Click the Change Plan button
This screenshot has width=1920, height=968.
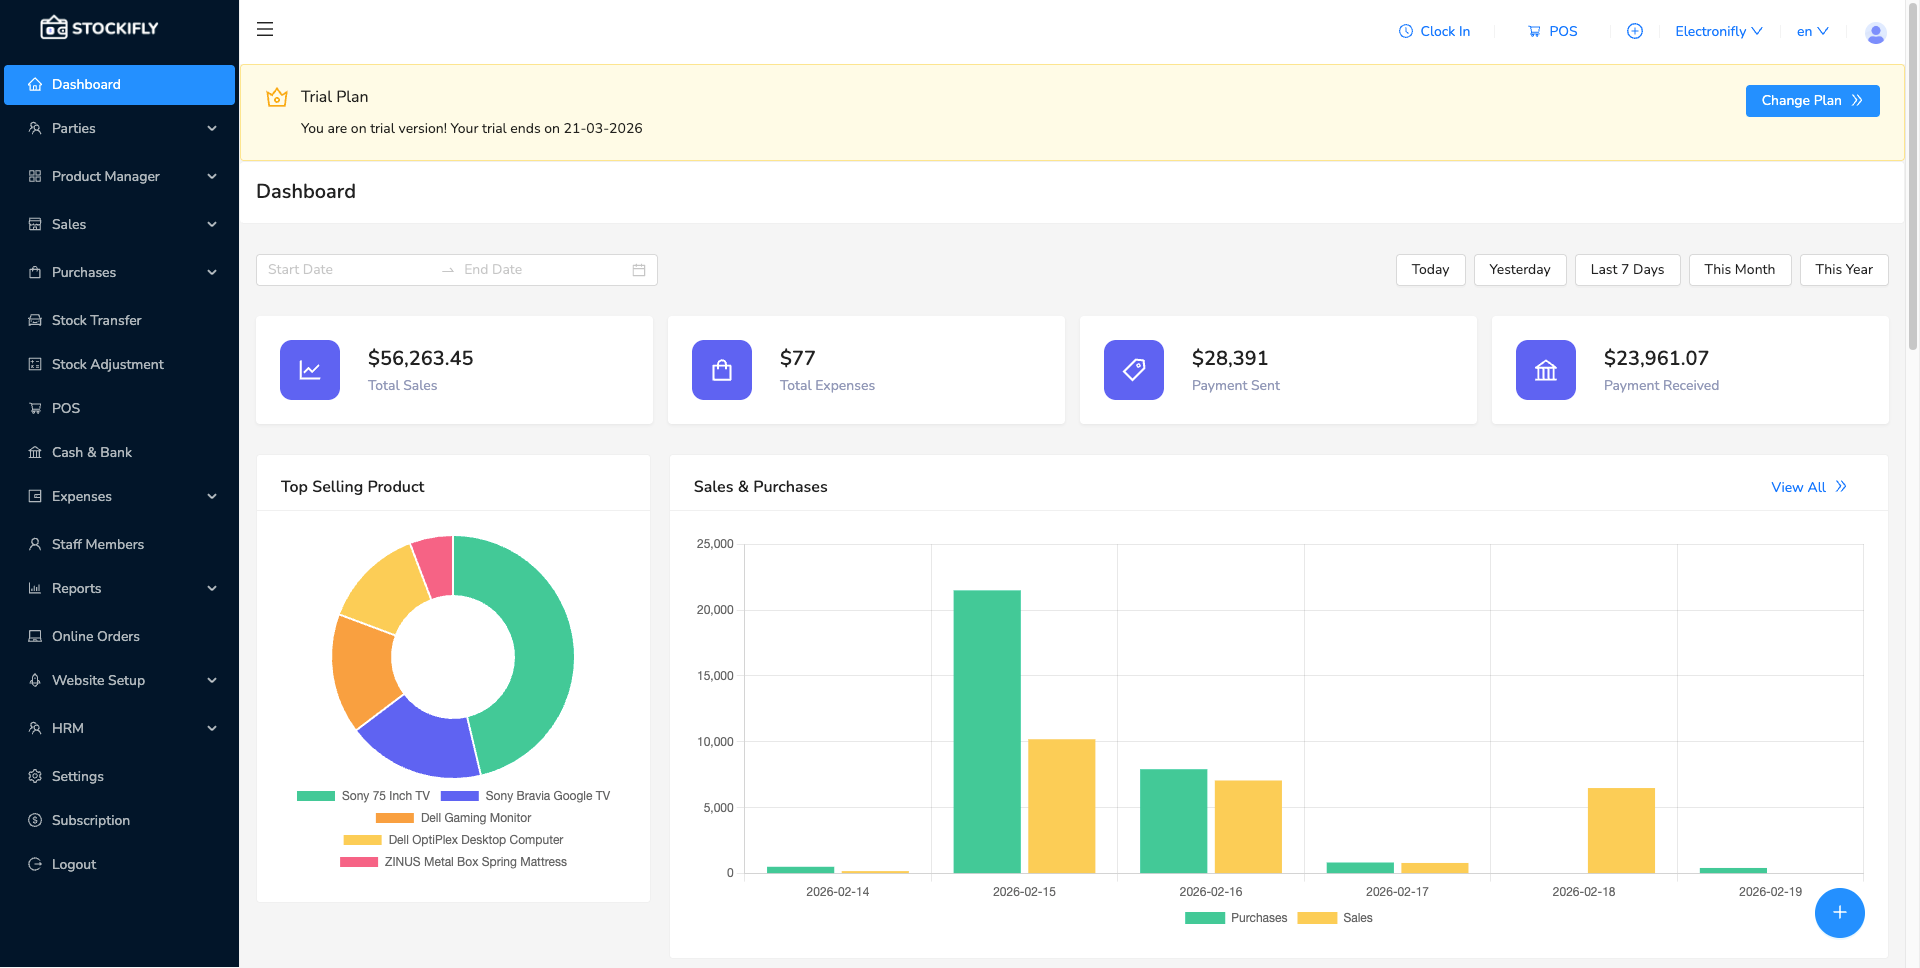1812,100
